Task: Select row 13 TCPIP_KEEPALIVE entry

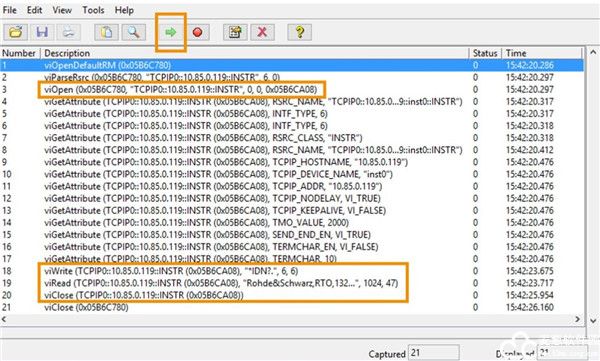Action: point(292,211)
